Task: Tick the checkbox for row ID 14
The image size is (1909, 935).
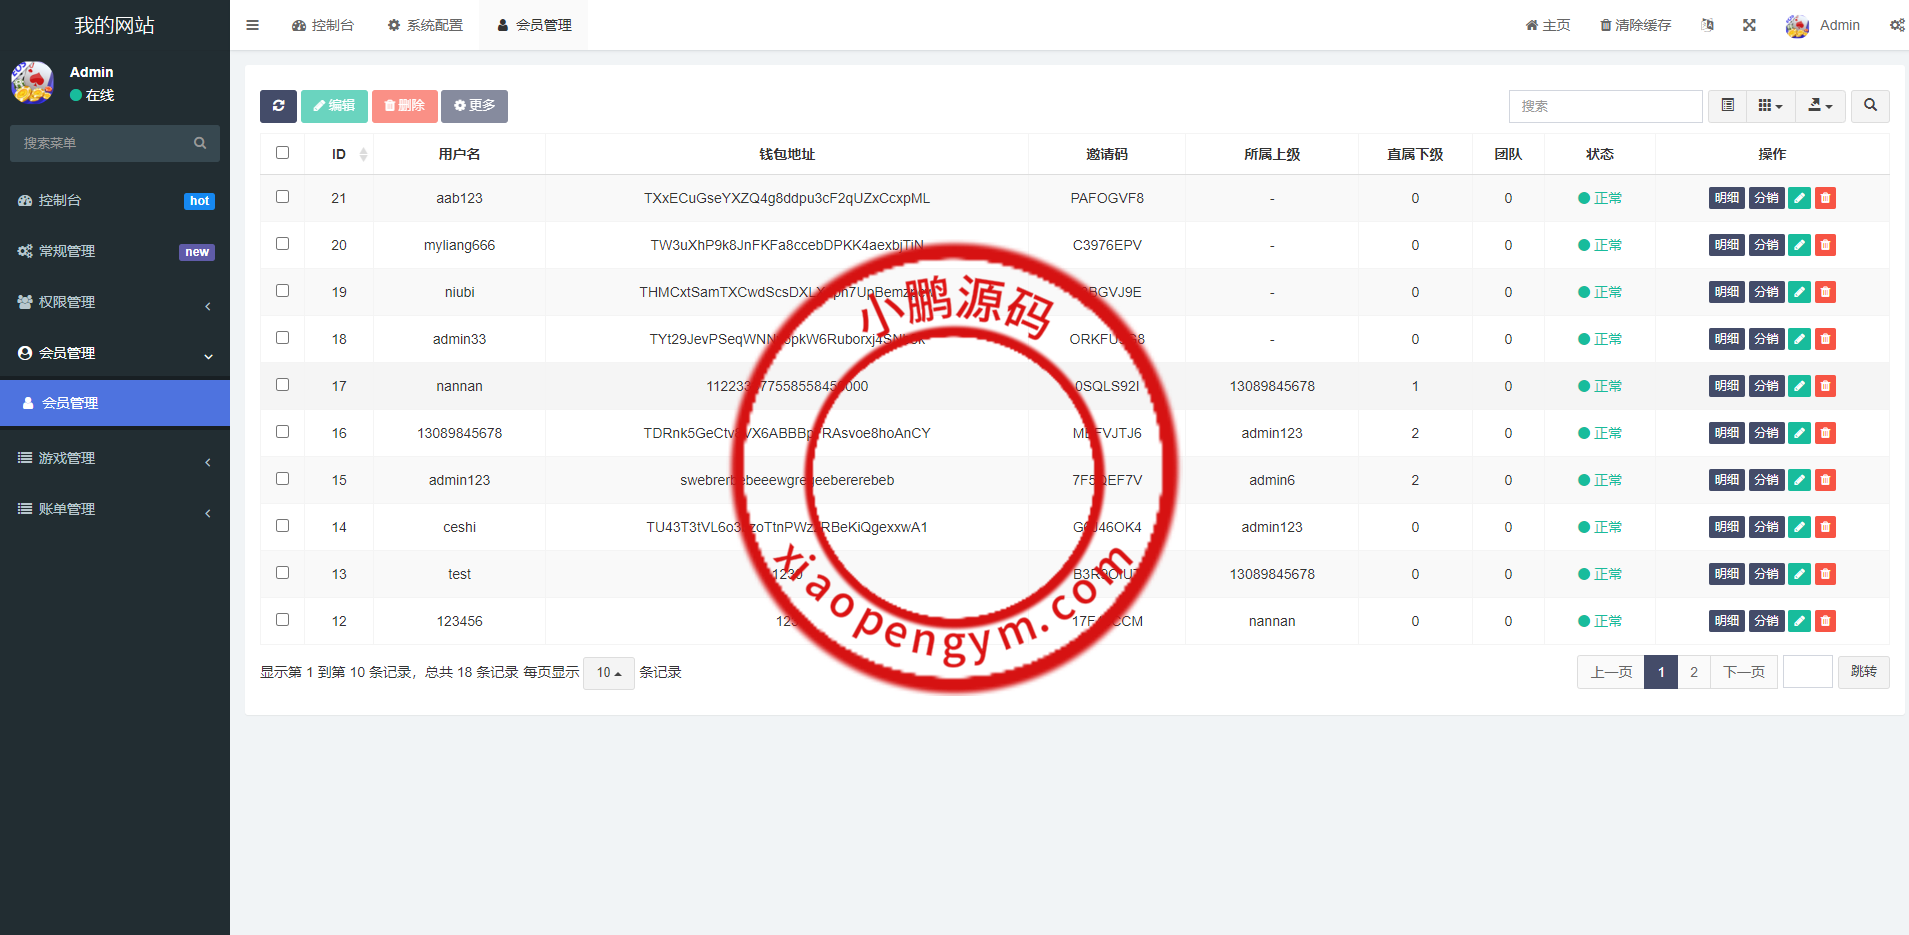Action: tap(282, 526)
